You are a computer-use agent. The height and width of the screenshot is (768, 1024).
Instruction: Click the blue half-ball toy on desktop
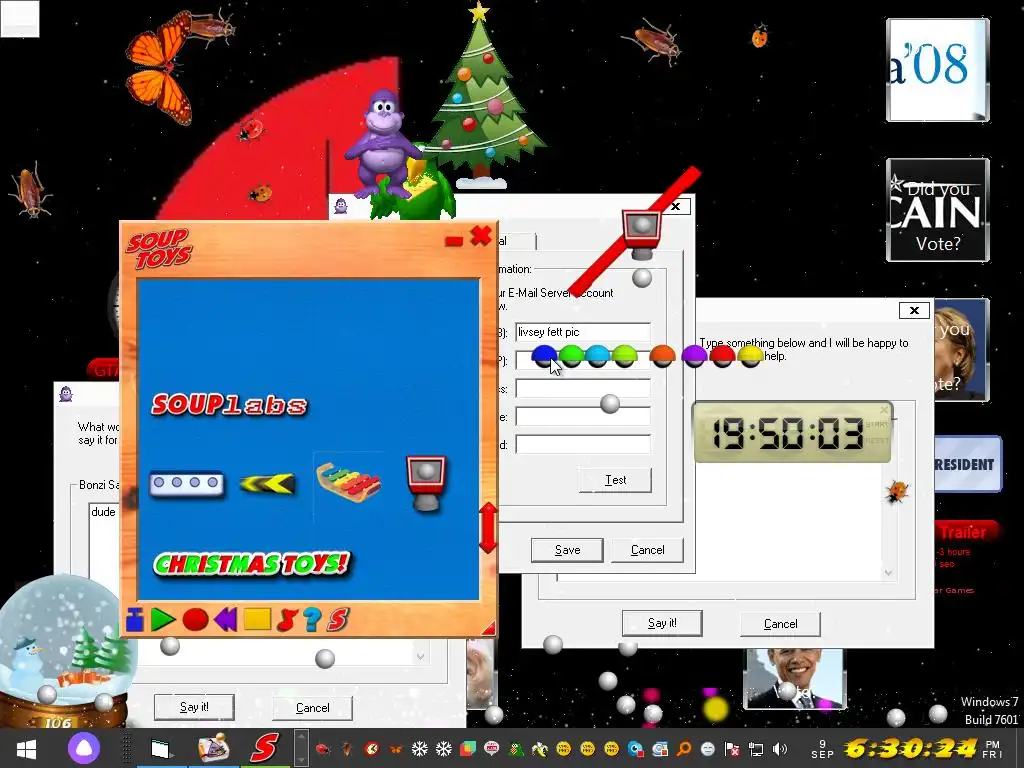[x=544, y=356]
